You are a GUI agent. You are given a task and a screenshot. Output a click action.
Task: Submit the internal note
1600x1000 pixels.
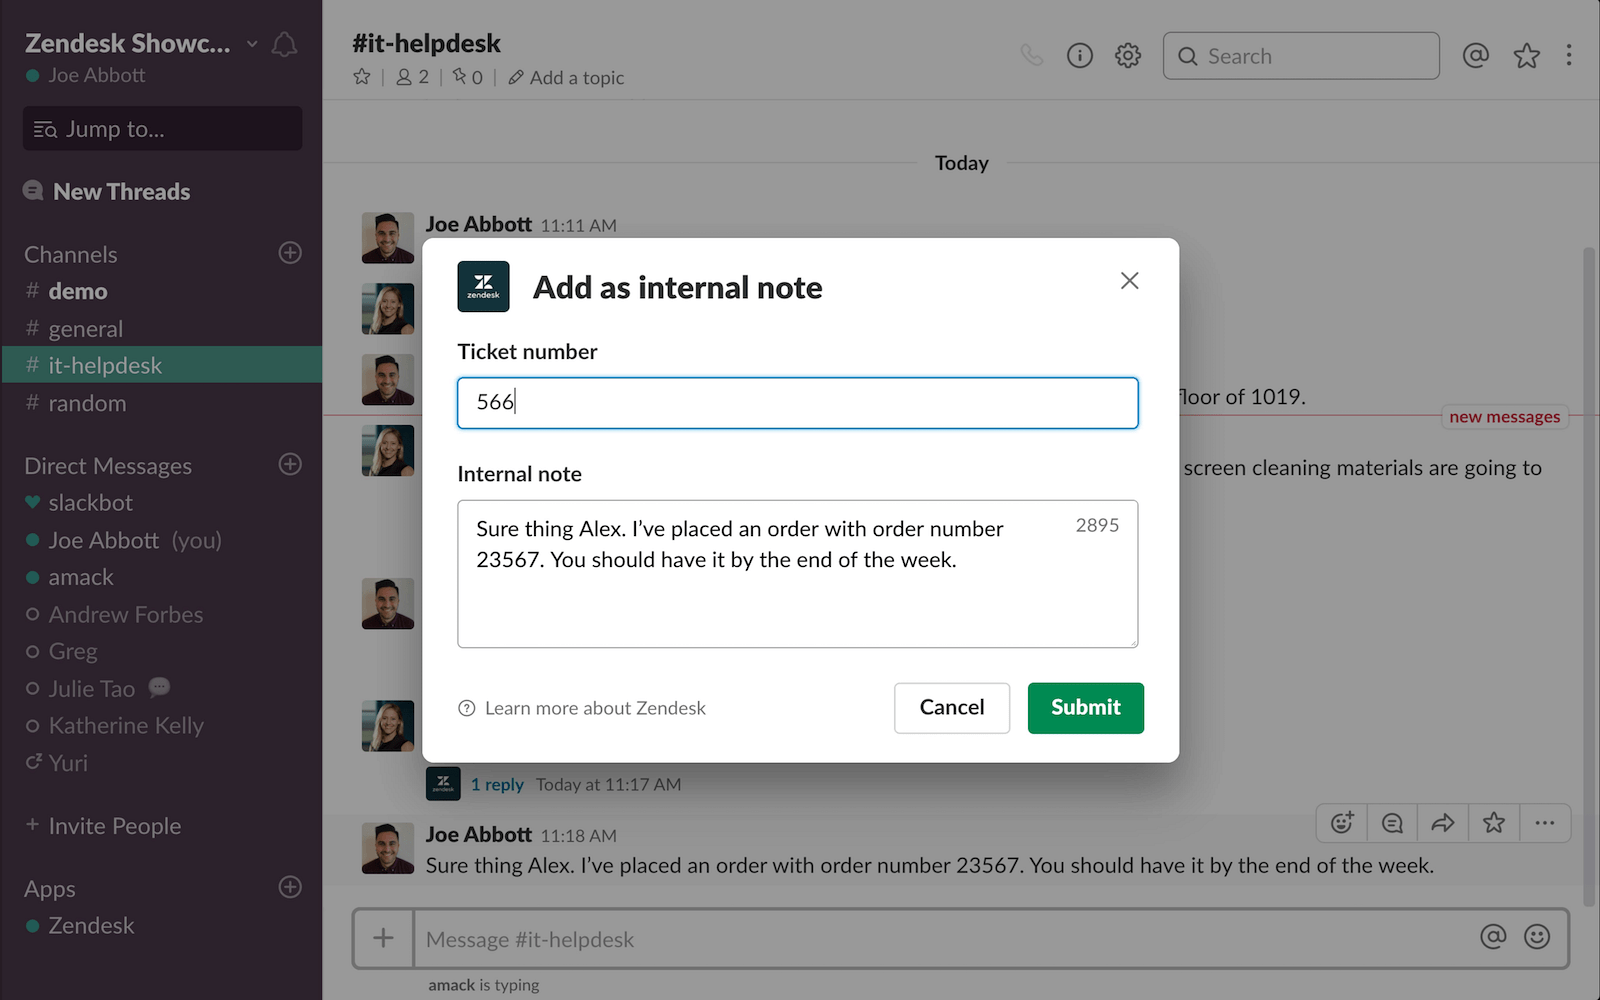tap(1085, 707)
